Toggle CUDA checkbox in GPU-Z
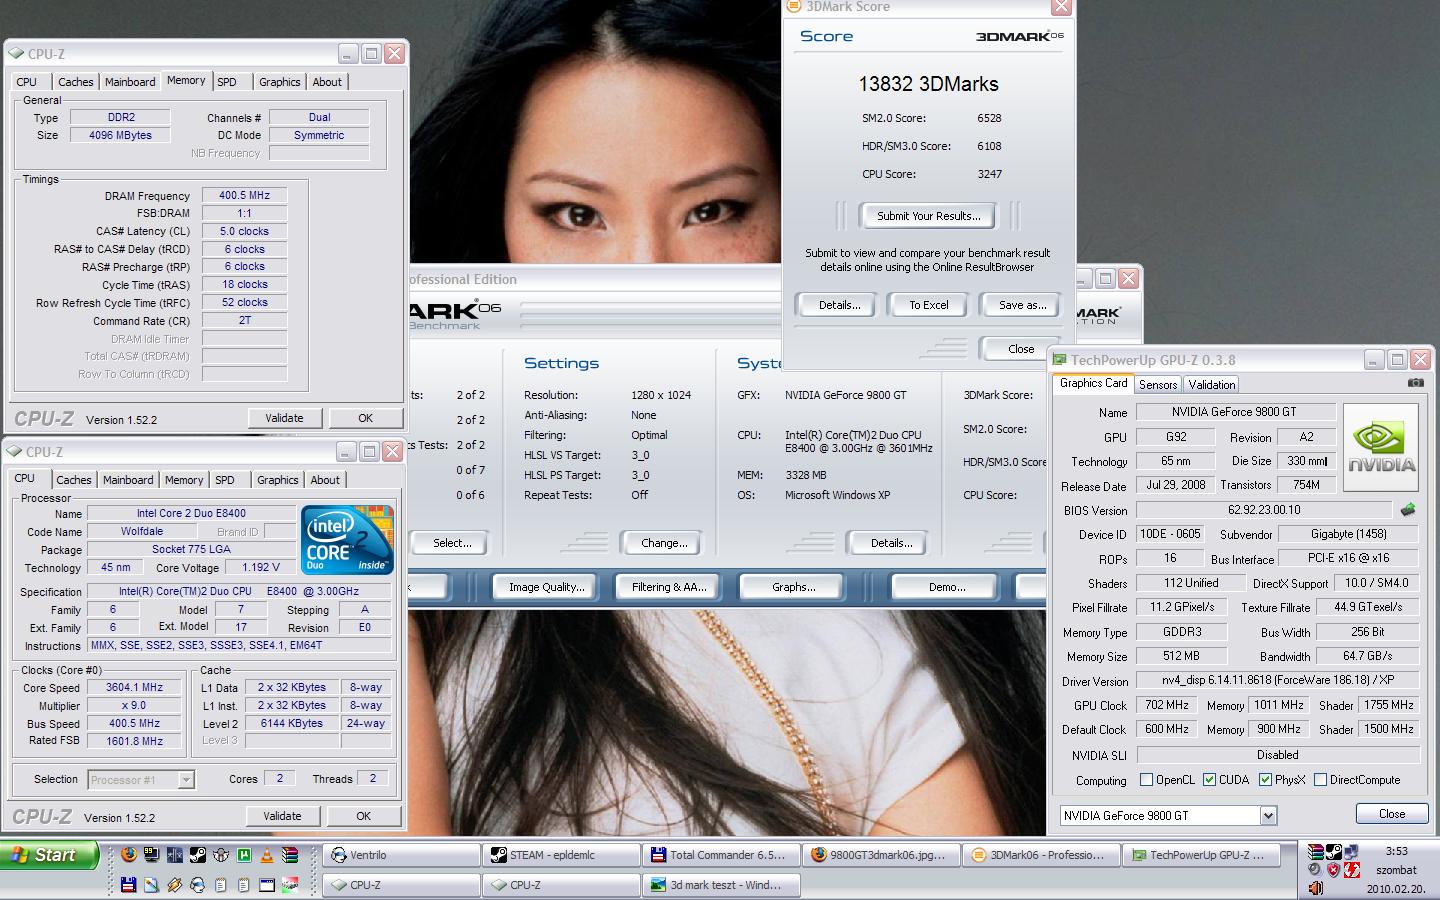1440x900 pixels. [x=1209, y=780]
